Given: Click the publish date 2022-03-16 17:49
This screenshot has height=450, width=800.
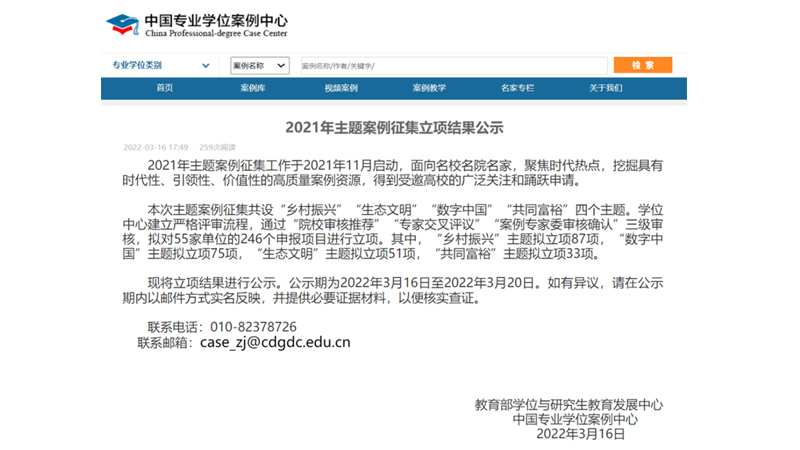Looking at the screenshot, I should [156, 147].
